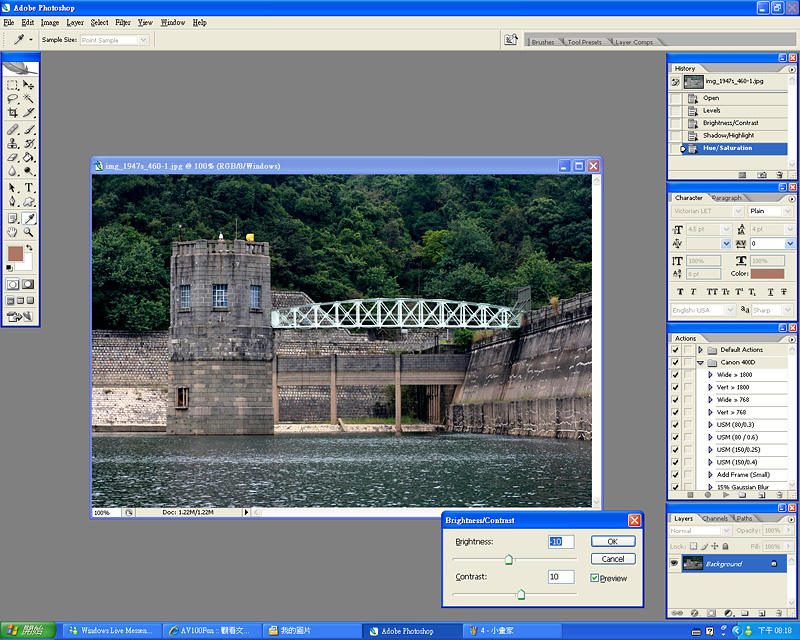The height and width of the screenshot is (640, 800).
Task: Collapse the Canon 400D action set
Action: [701, 362]
